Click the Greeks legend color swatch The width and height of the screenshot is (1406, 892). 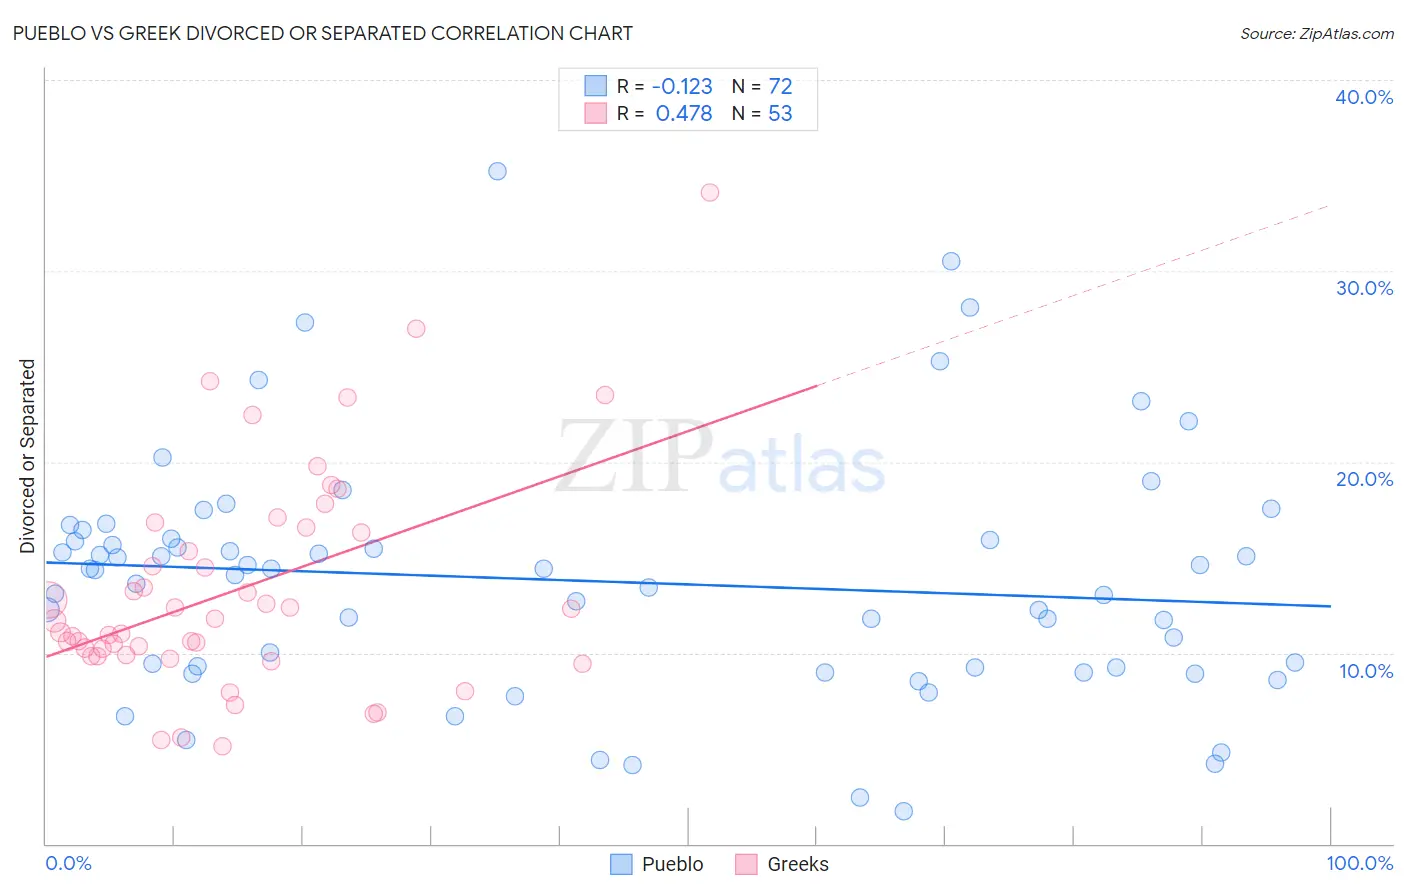(x=746, y=864)
